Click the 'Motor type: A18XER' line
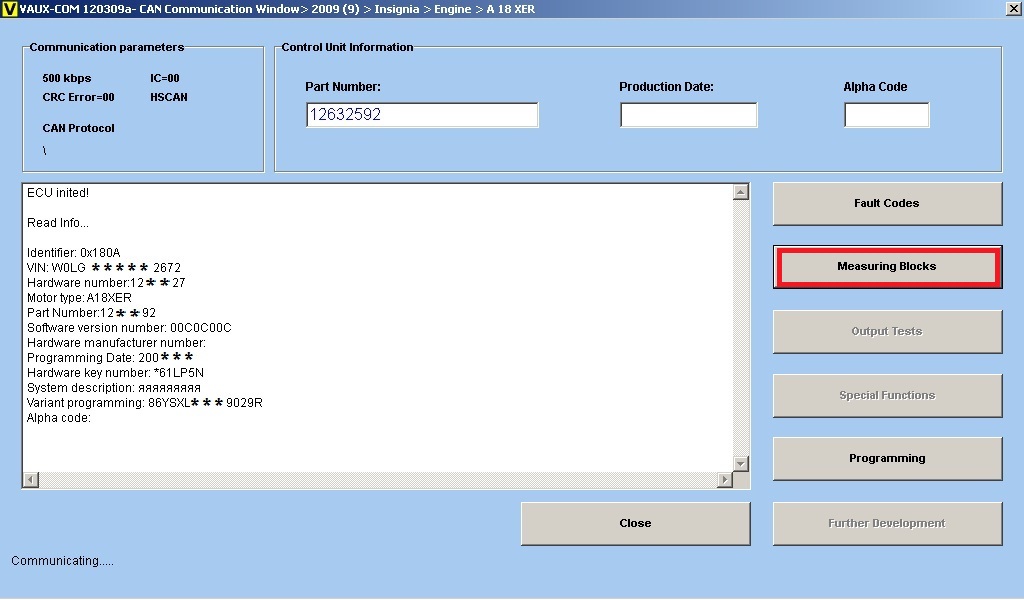1024x600 pixels. 79,298
